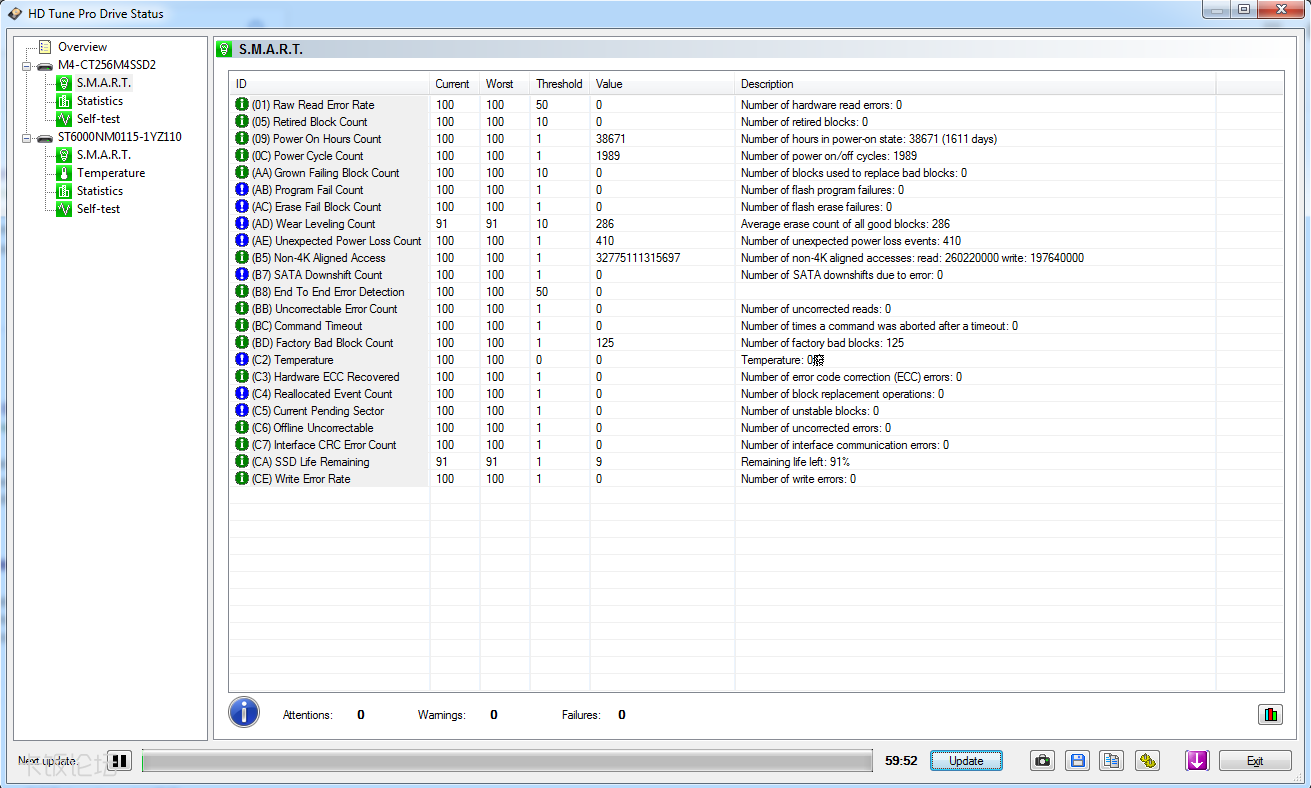Click the green status icon for Retired Block Count
Screen dimensions: 1311x788
(241, 121)
